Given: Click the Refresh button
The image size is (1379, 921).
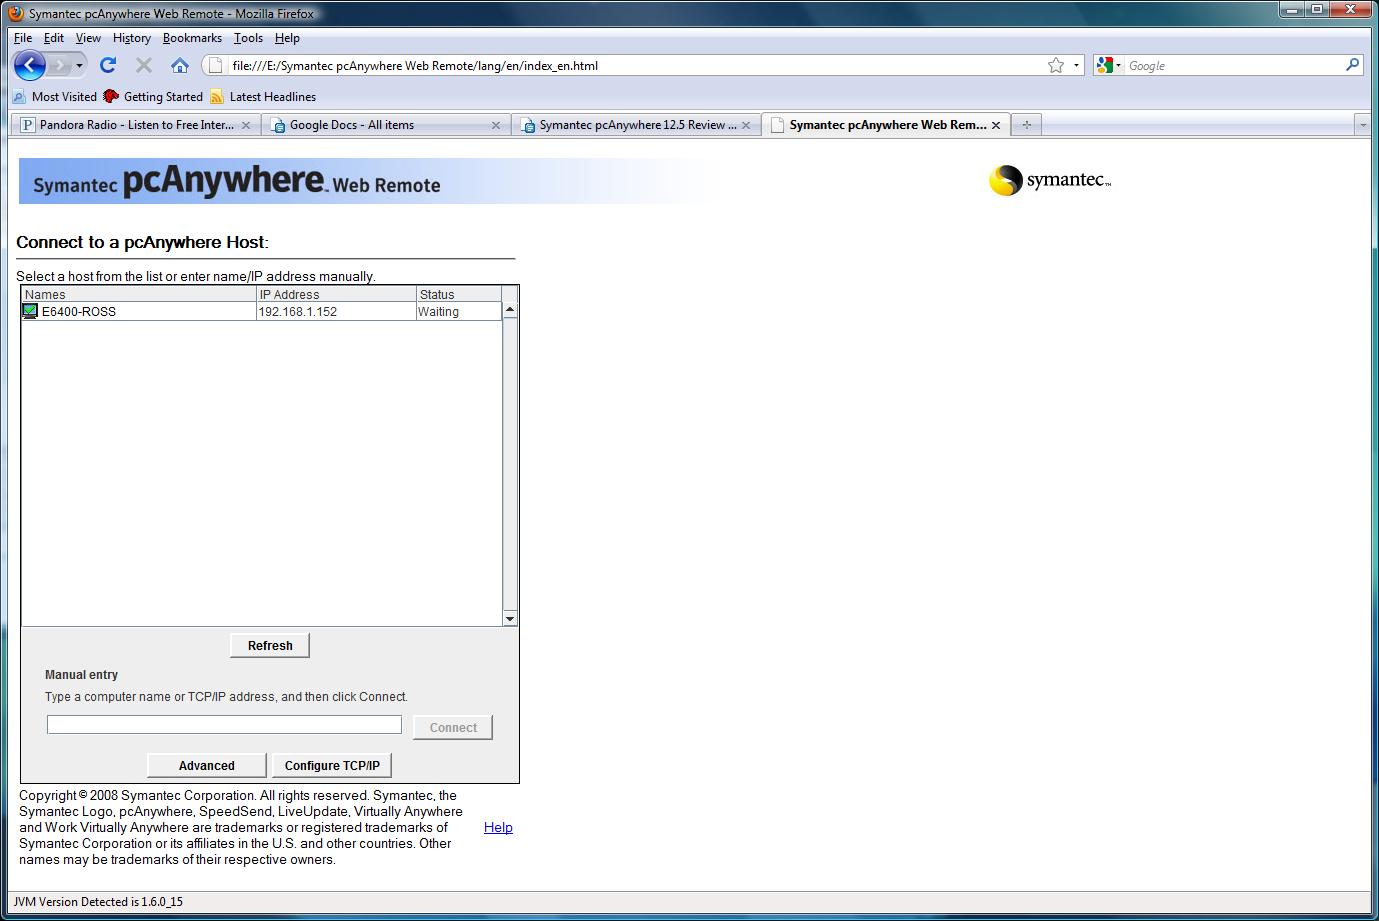Looking at the screenshot, I should pyautogui.click(x=270, y=646).
